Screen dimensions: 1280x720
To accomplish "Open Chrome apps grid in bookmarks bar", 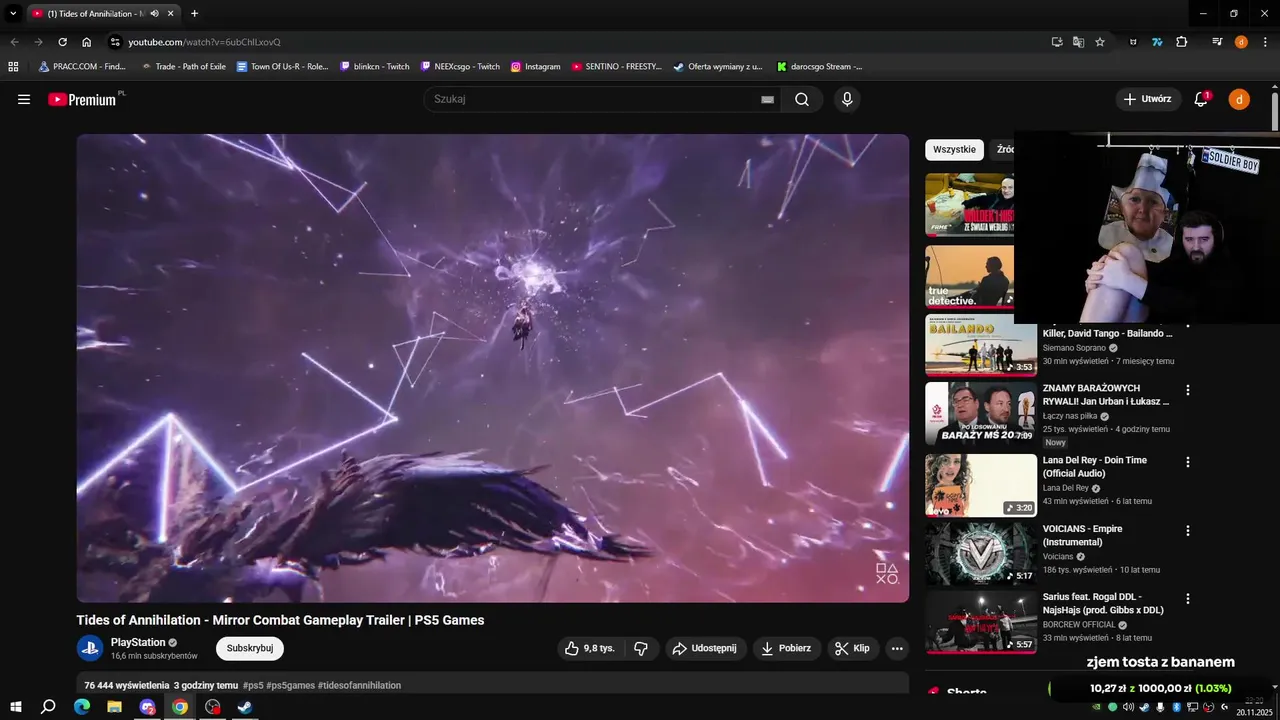I will click(13, 66).
